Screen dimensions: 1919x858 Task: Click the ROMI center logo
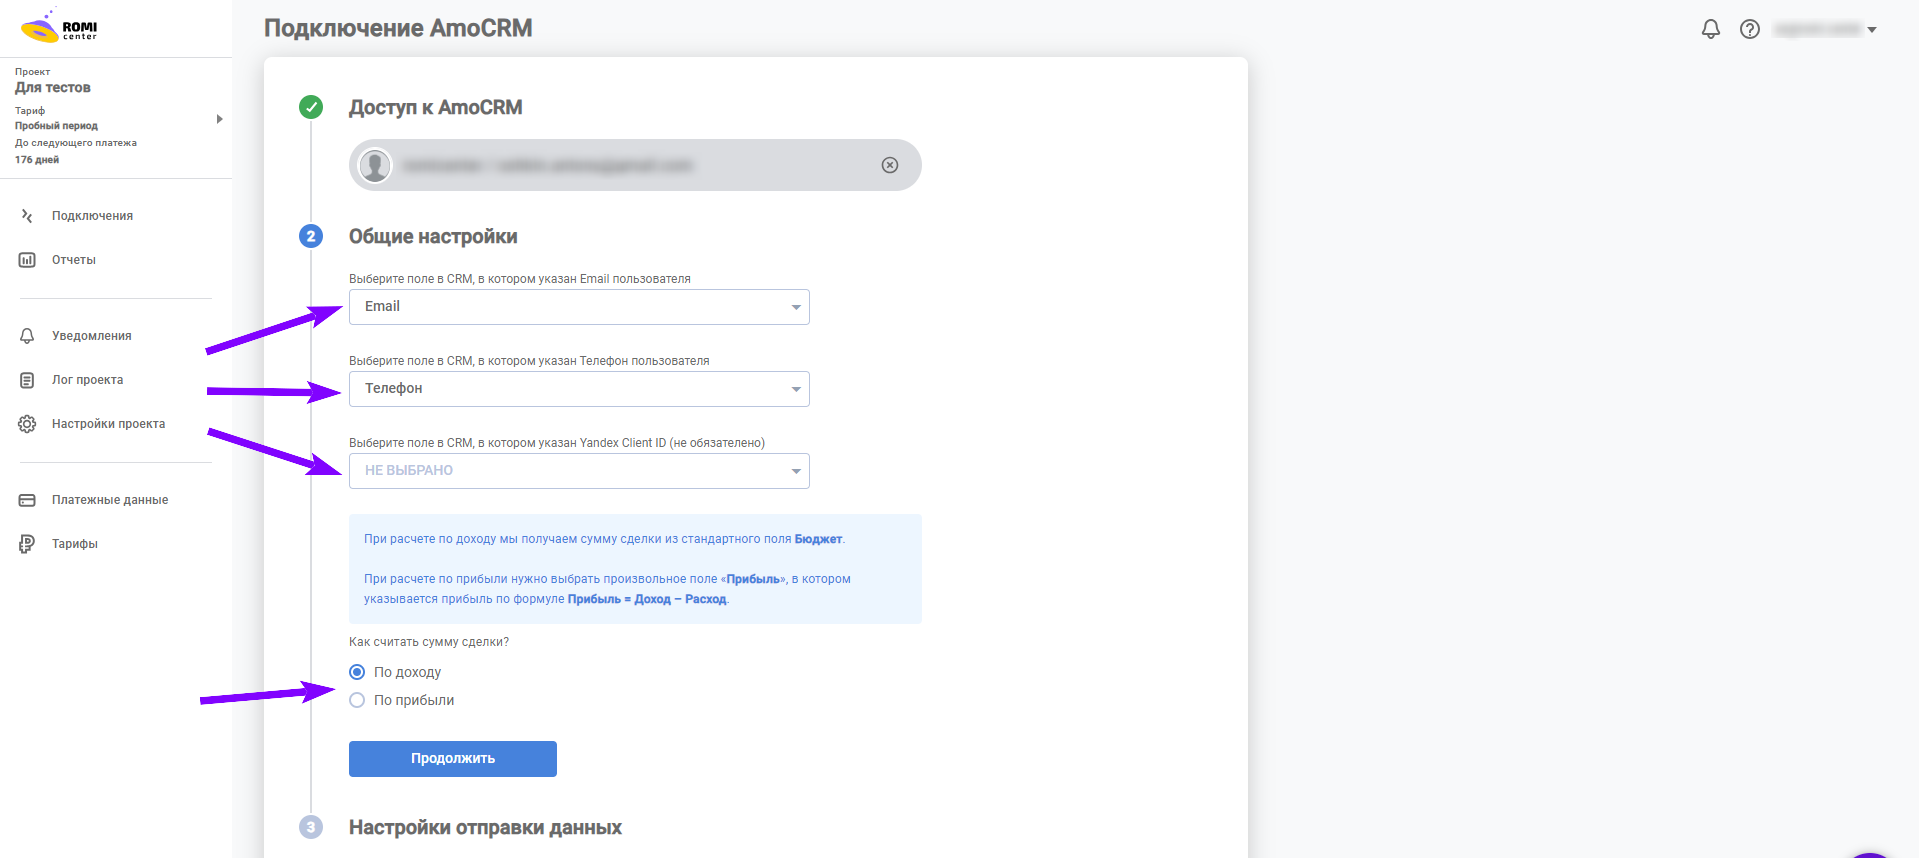click(59, 28)
